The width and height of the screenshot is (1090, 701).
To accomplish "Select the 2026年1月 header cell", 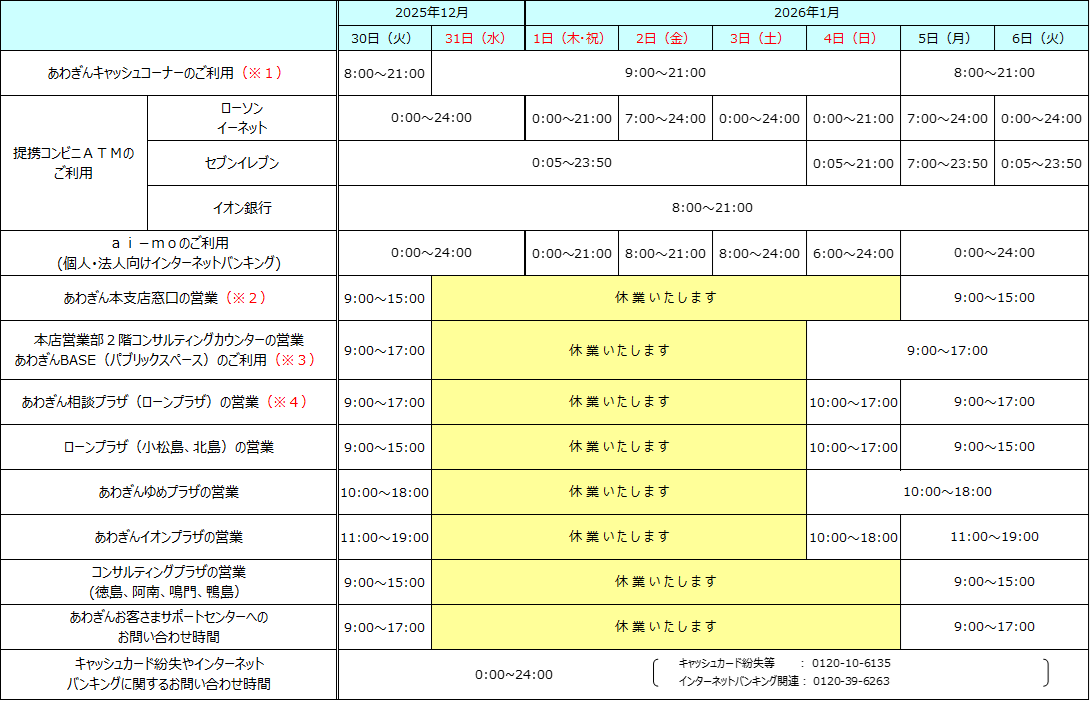I will coord(806,13).
